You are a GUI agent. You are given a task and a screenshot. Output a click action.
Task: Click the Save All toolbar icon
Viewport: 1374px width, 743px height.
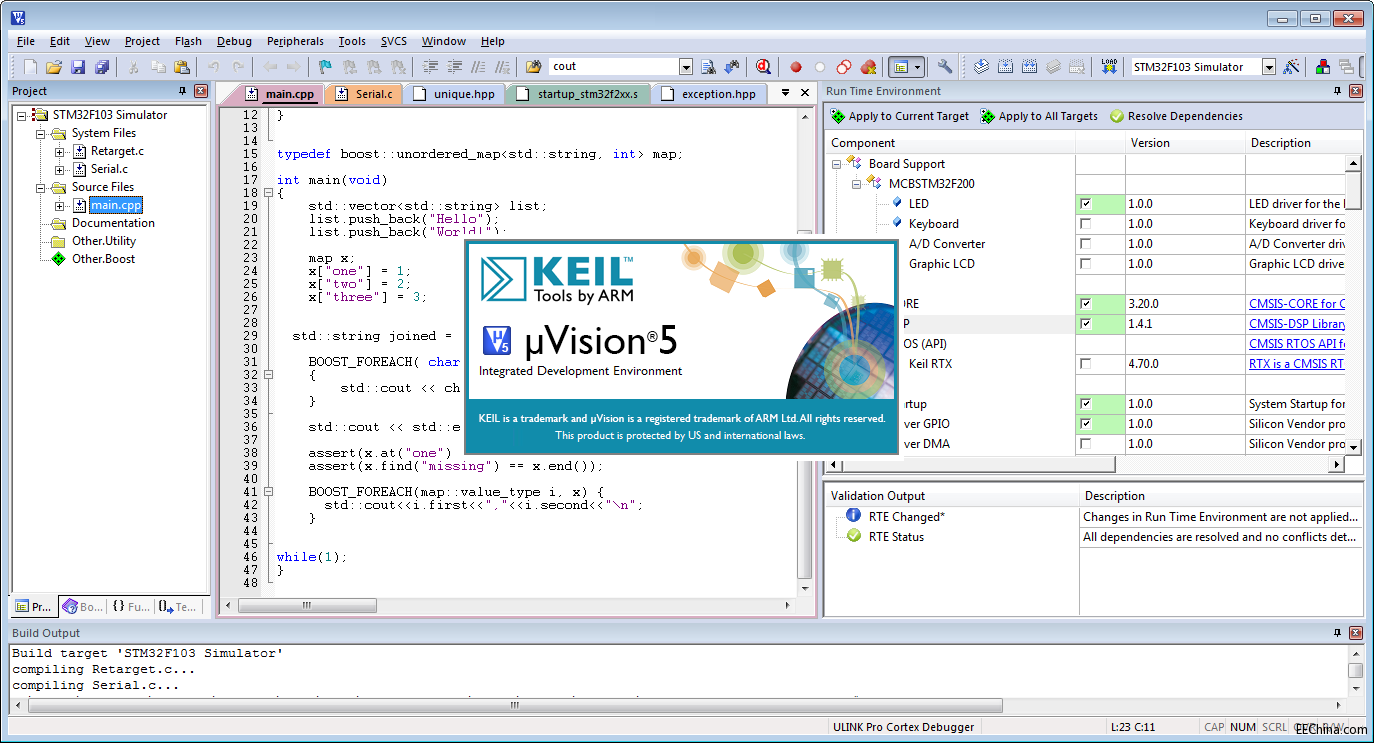tap(102, 67)
